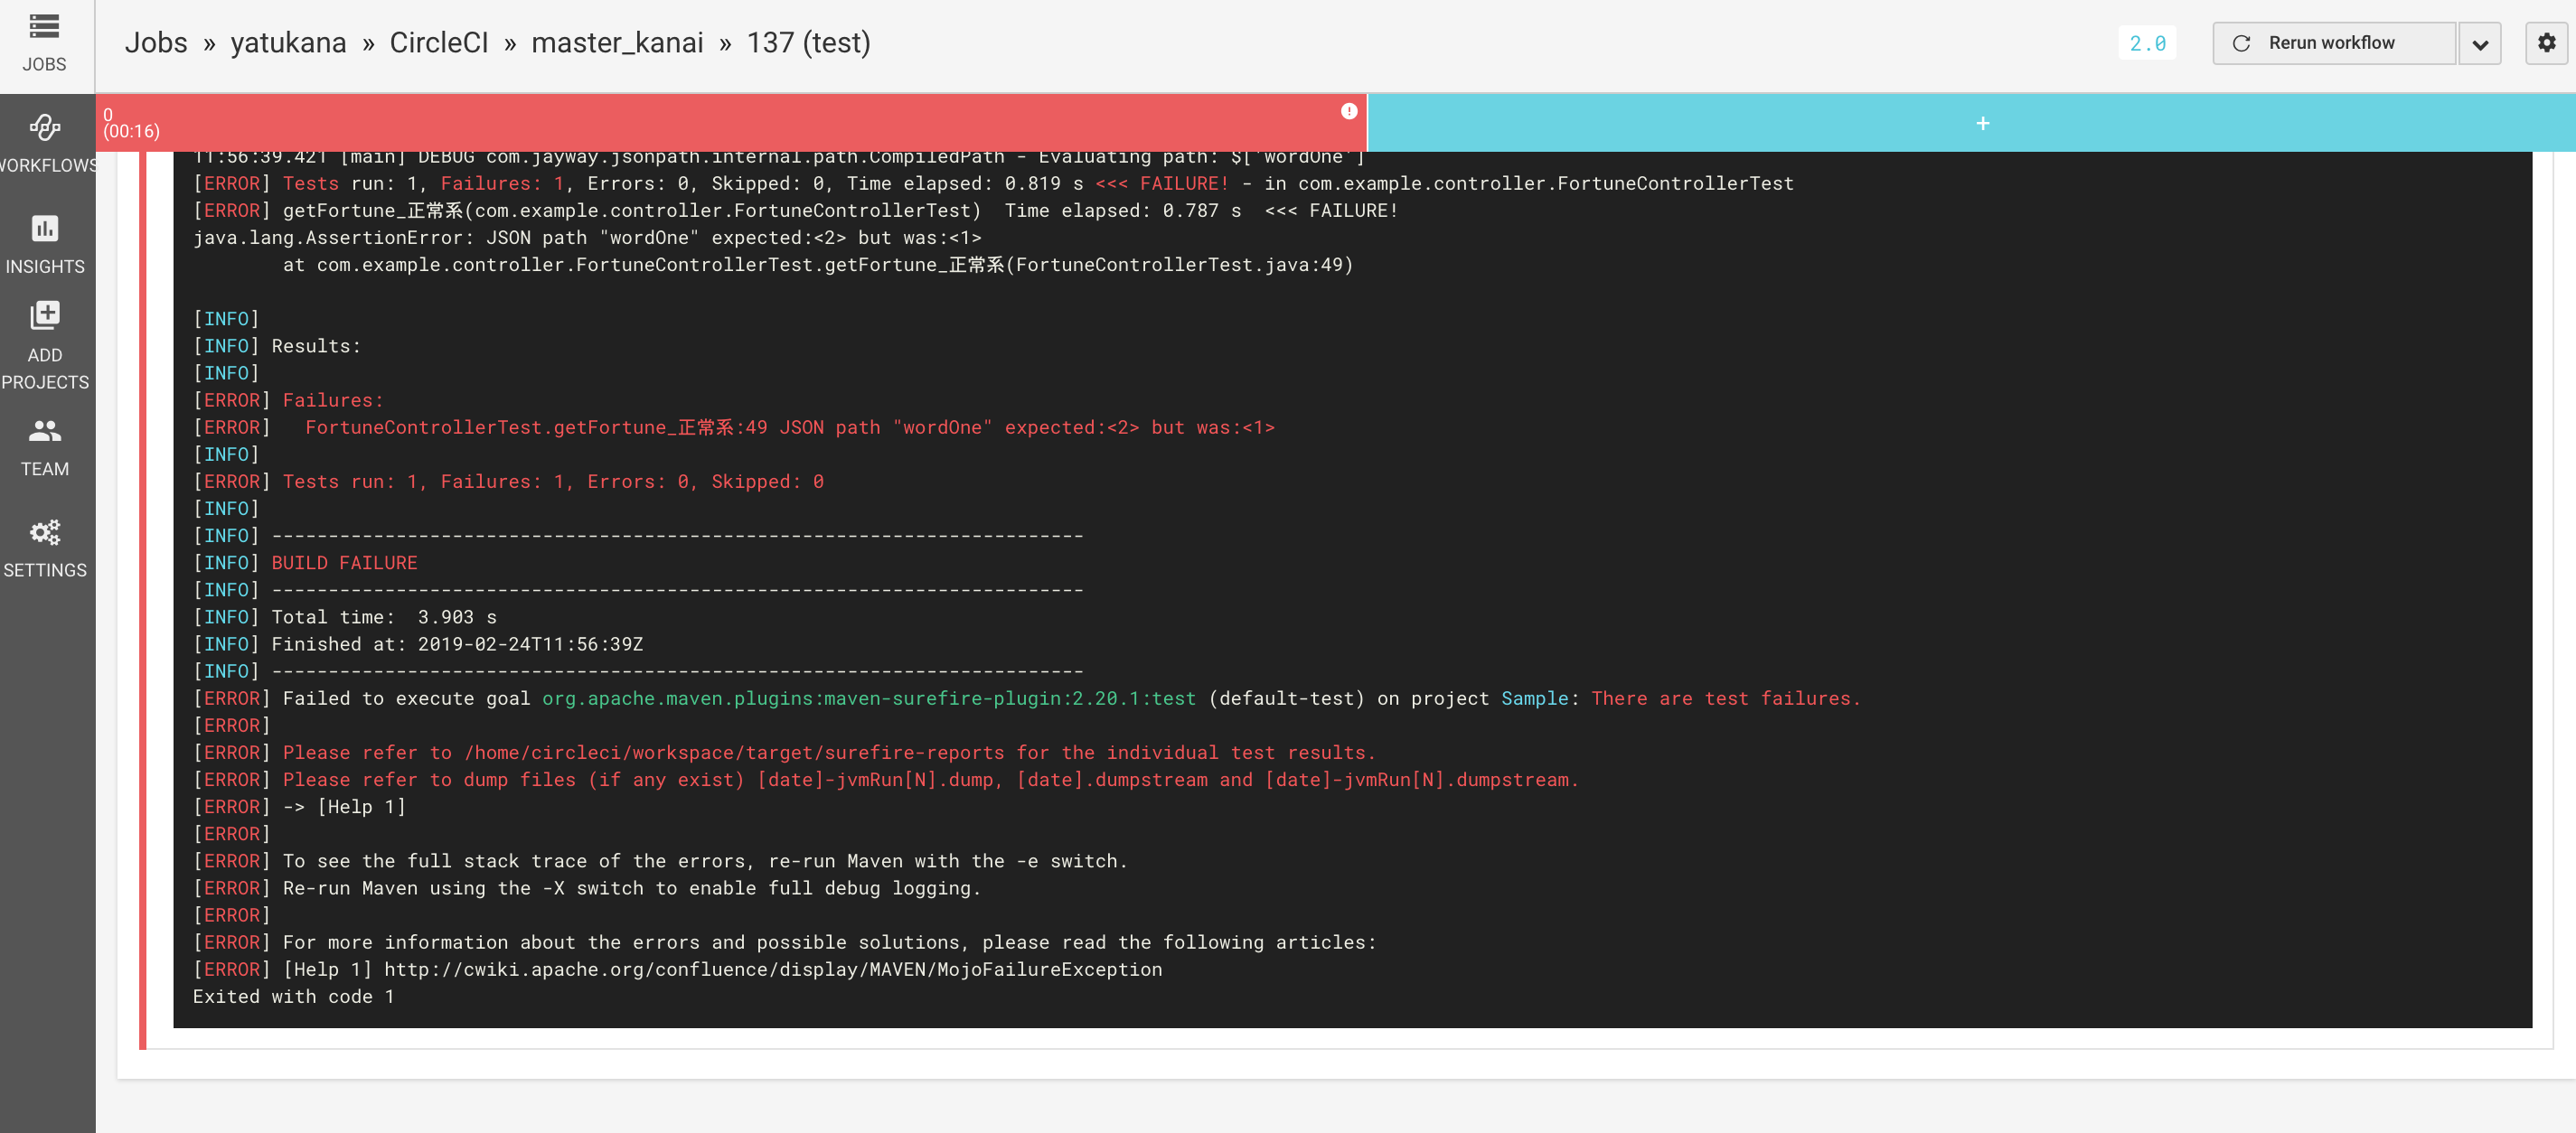
Task: Click the BUILD FAILURE log line
Action: click(344, 563)
